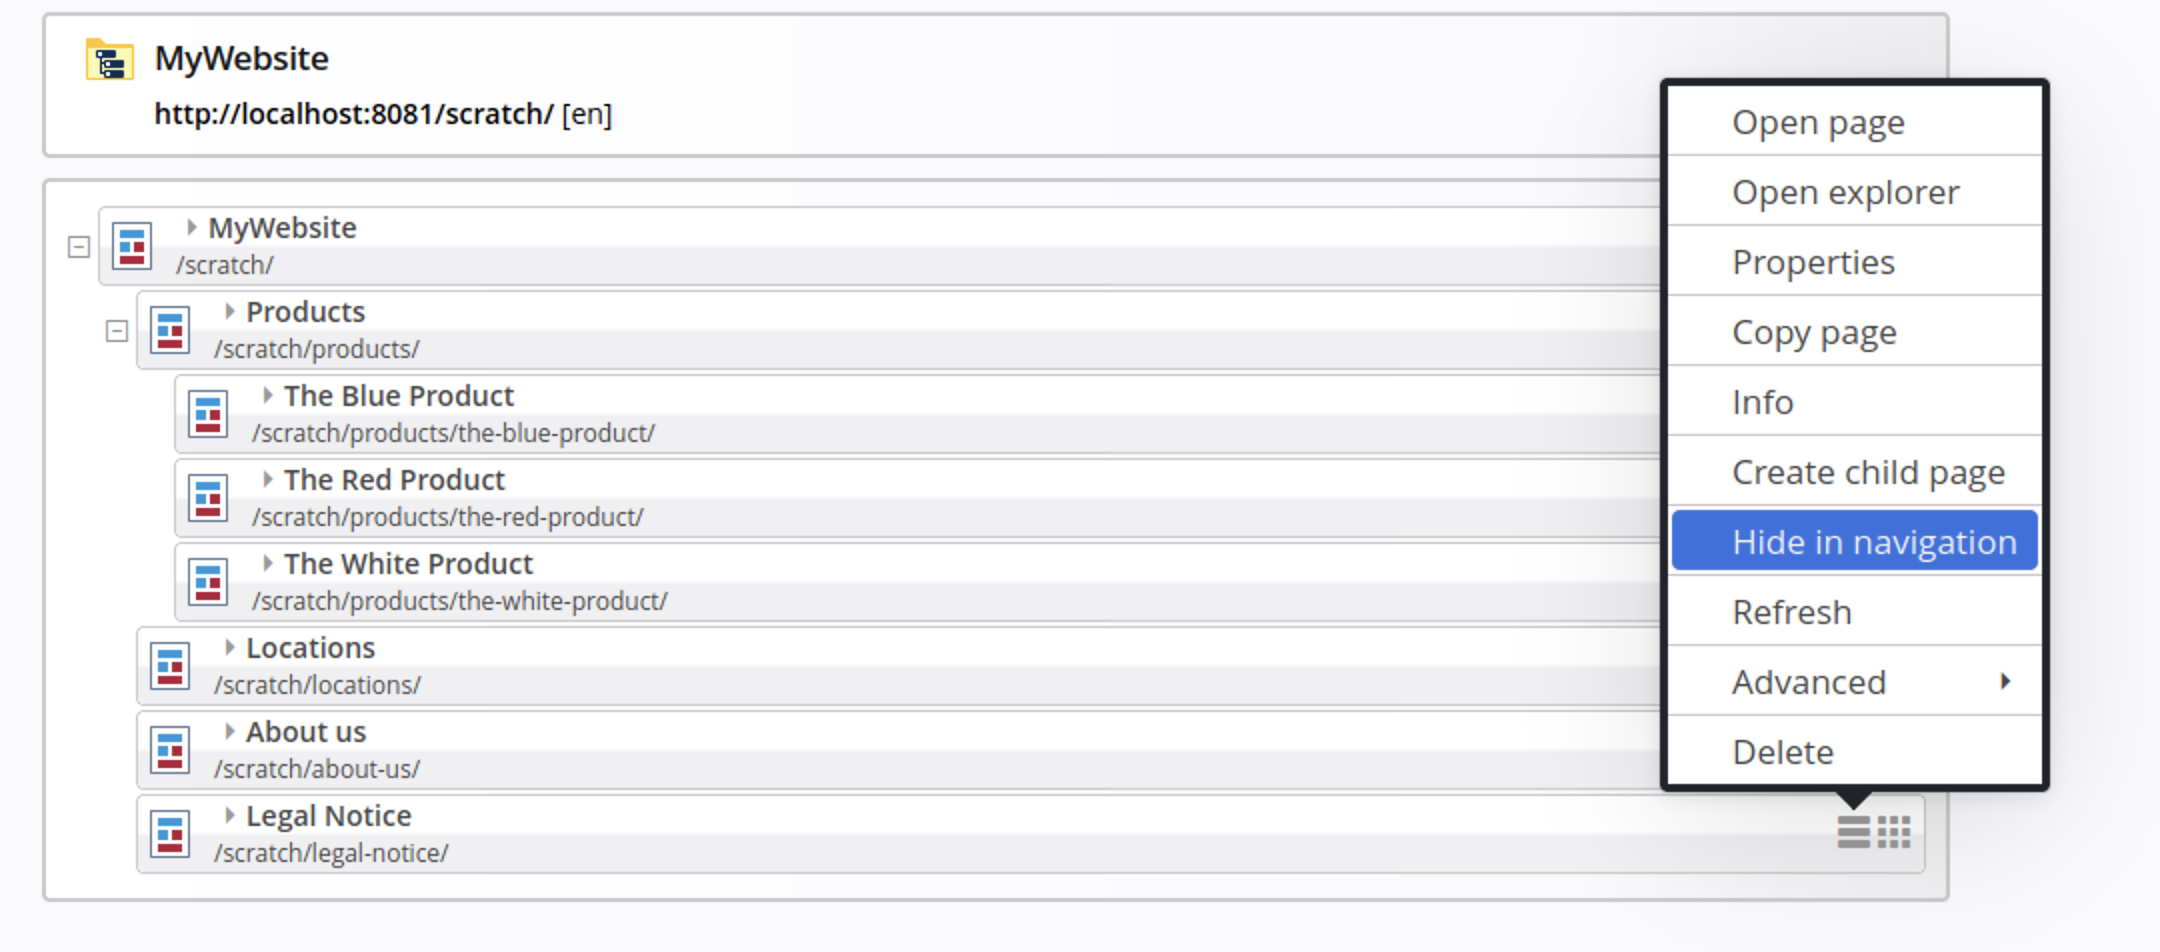Click The Blue Product page icon

point(208,415)
